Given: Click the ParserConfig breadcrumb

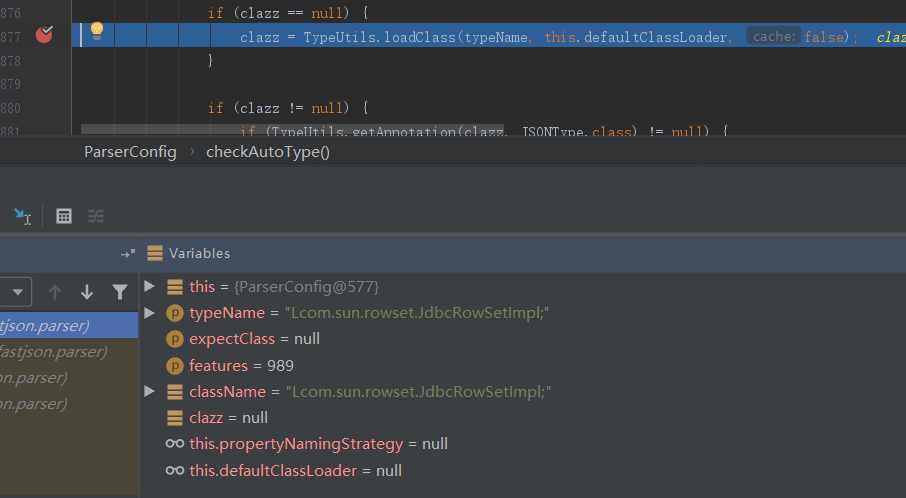Looking at the screenshot, I should [x=130, y=152].
